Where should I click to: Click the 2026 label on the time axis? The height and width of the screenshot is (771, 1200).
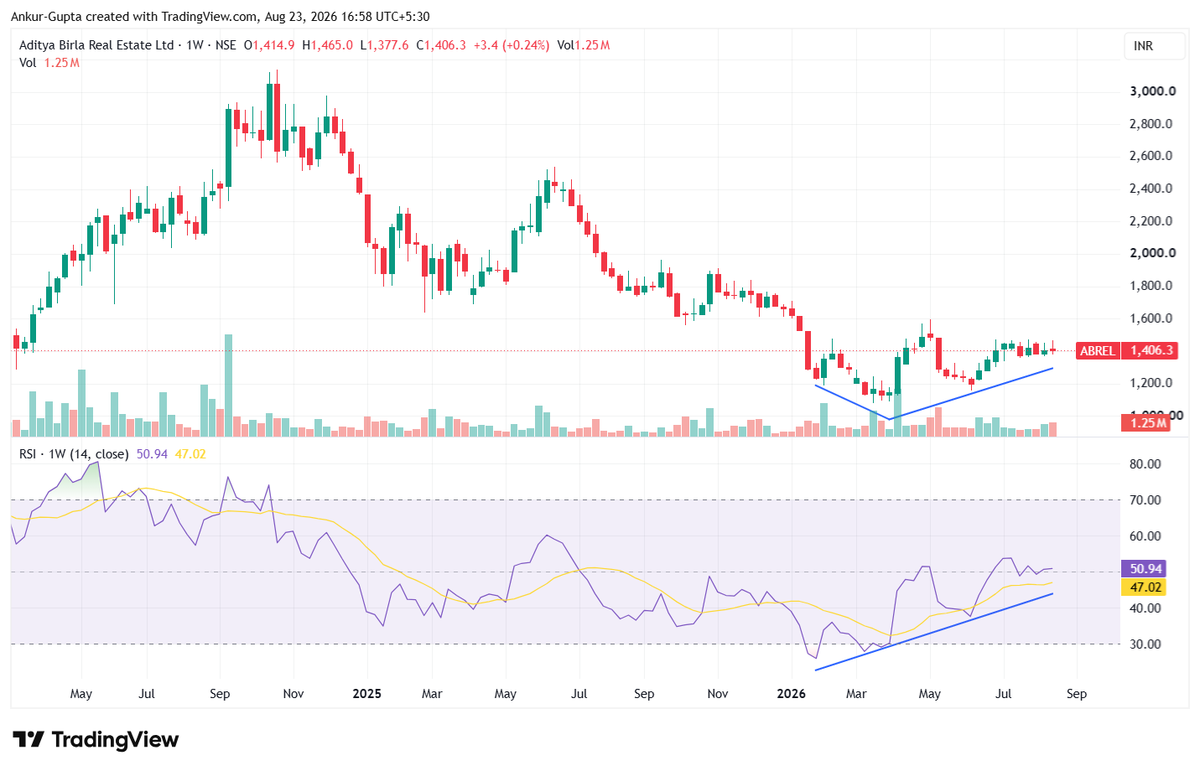pos(791,693)
